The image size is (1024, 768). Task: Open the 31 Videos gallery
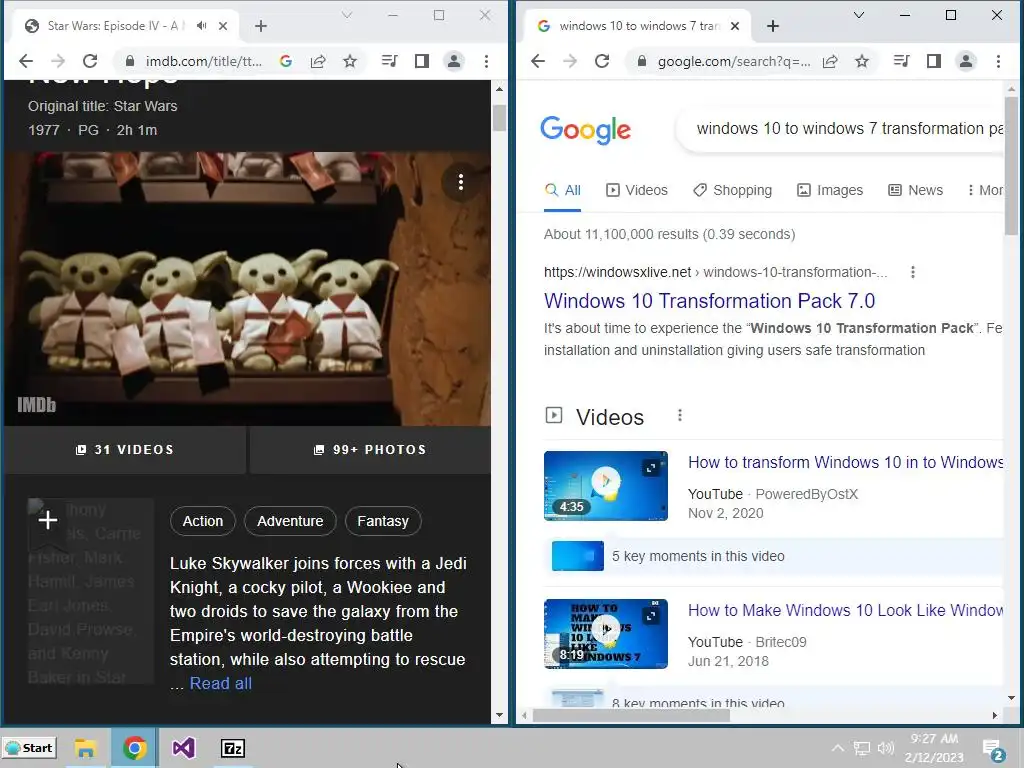click(125, 450)
